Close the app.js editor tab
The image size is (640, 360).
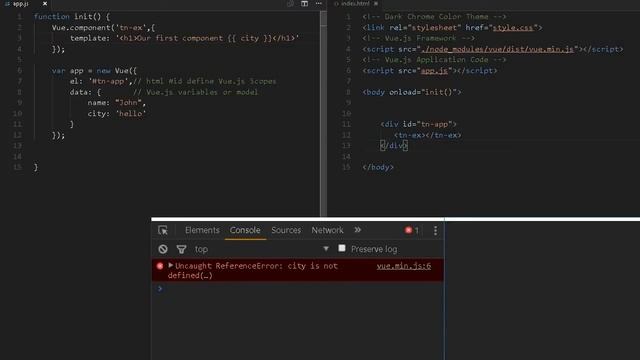[x=45, y=4]
